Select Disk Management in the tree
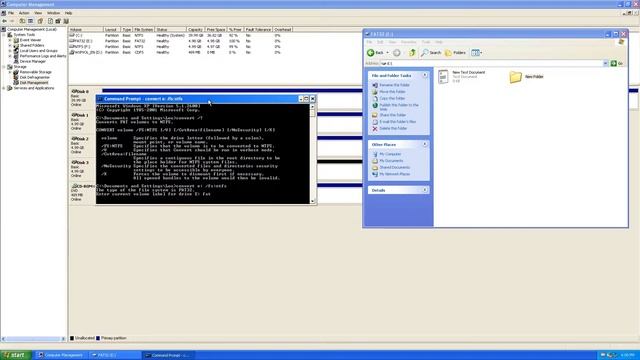This screenshot has height=360, width=640. [x=34, y=82]
